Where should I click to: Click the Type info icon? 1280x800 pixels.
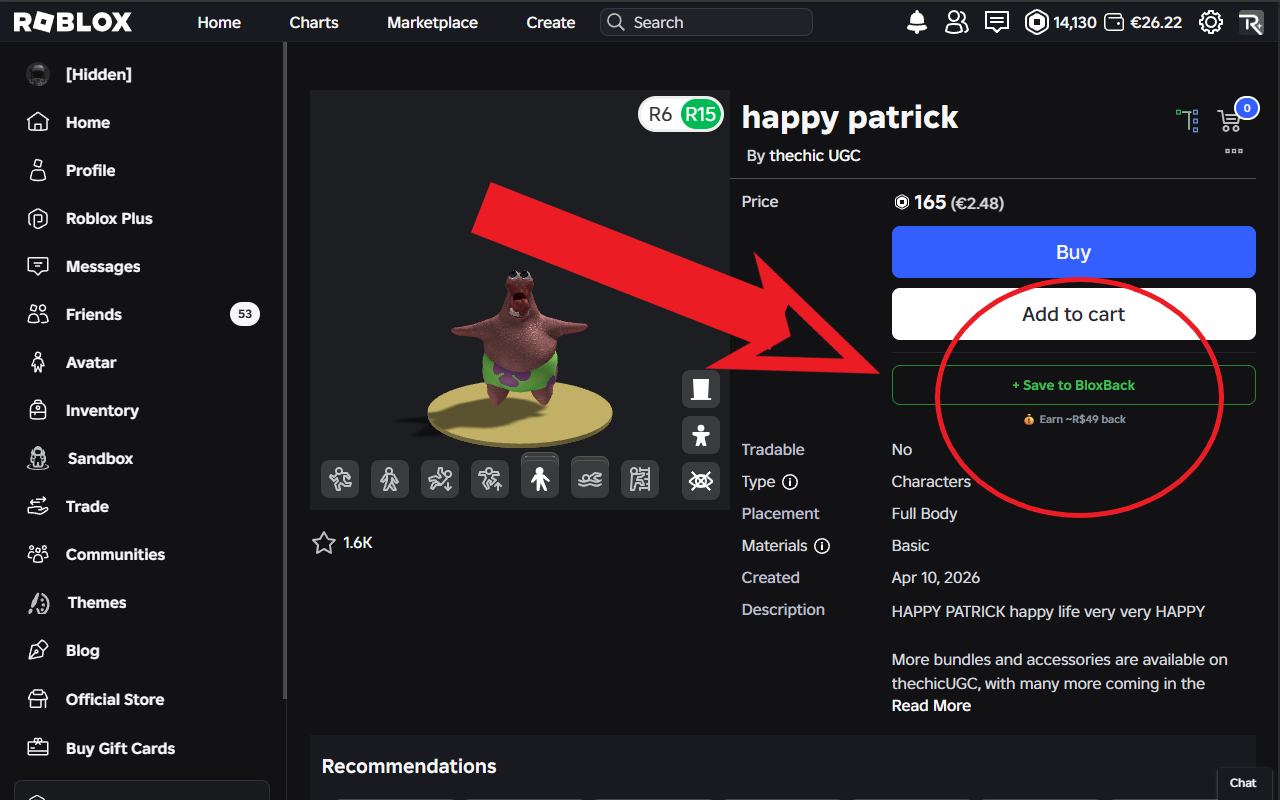point(790,482)
